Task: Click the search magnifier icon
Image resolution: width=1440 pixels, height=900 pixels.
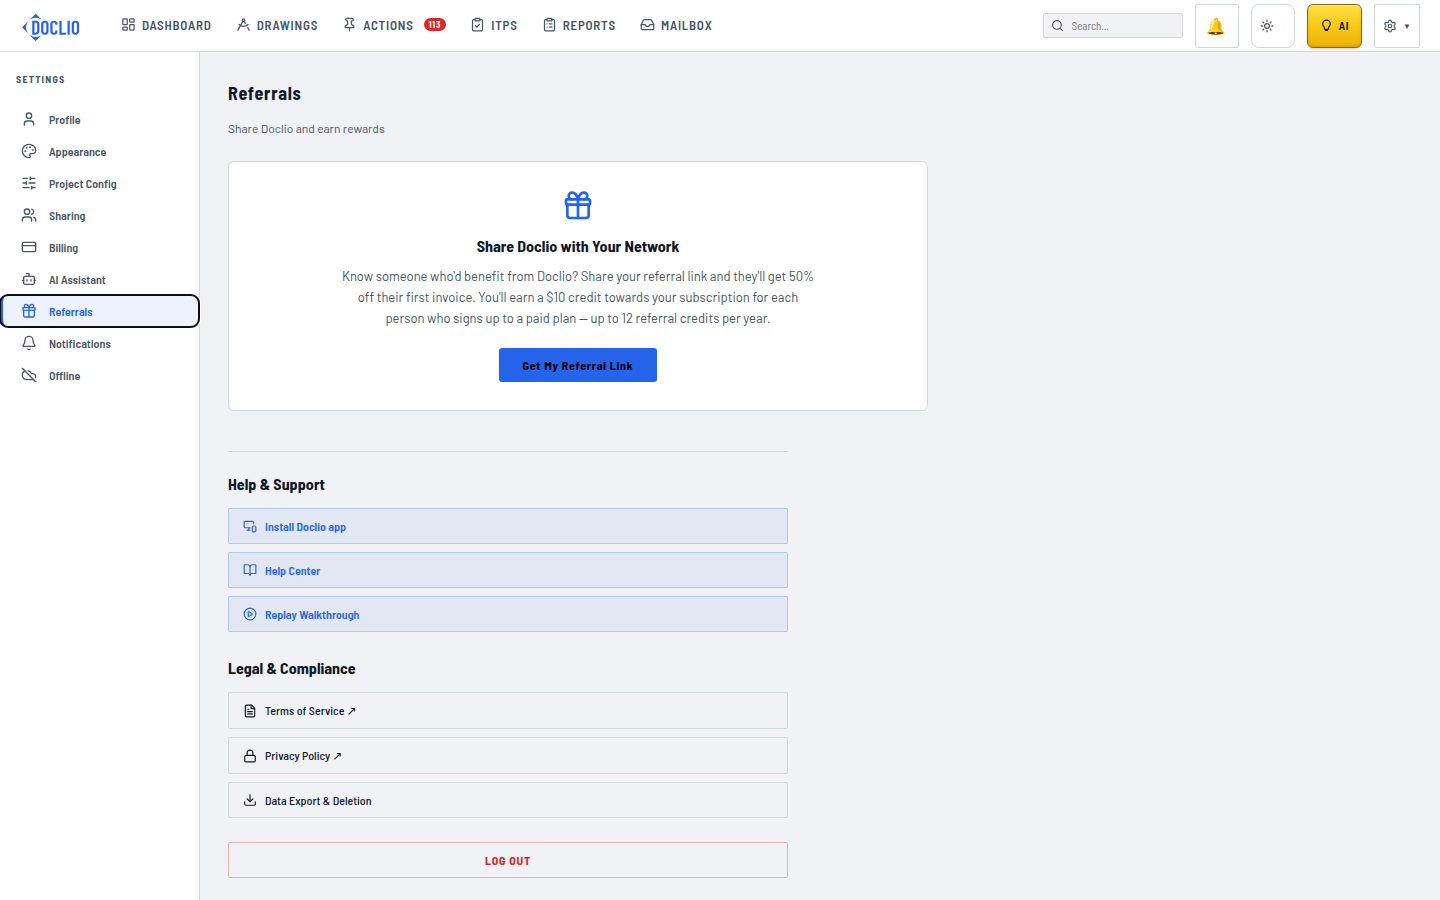Action: pyautogui.click(x=1057, y=26)
